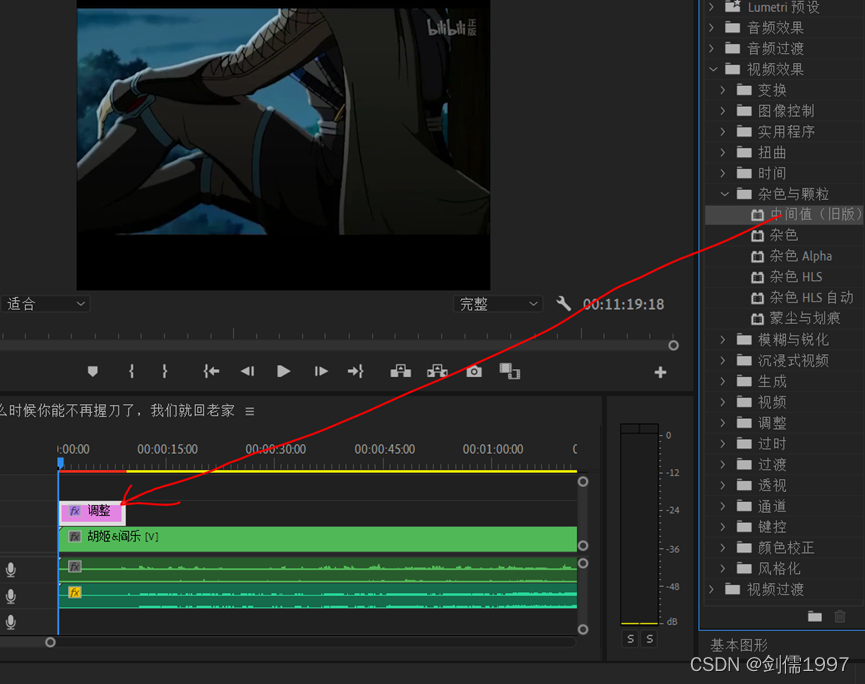Solo left channel S button
The width and height of the screenshot is (865, 684).
pos(631,639)
